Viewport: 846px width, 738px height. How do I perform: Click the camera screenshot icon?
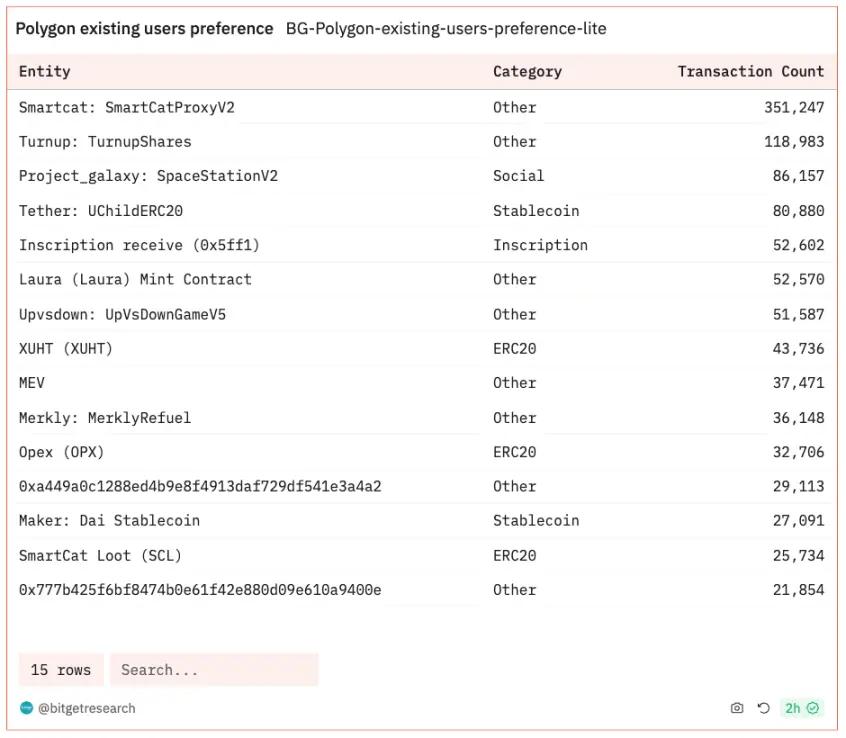click(x=737, y=708)
